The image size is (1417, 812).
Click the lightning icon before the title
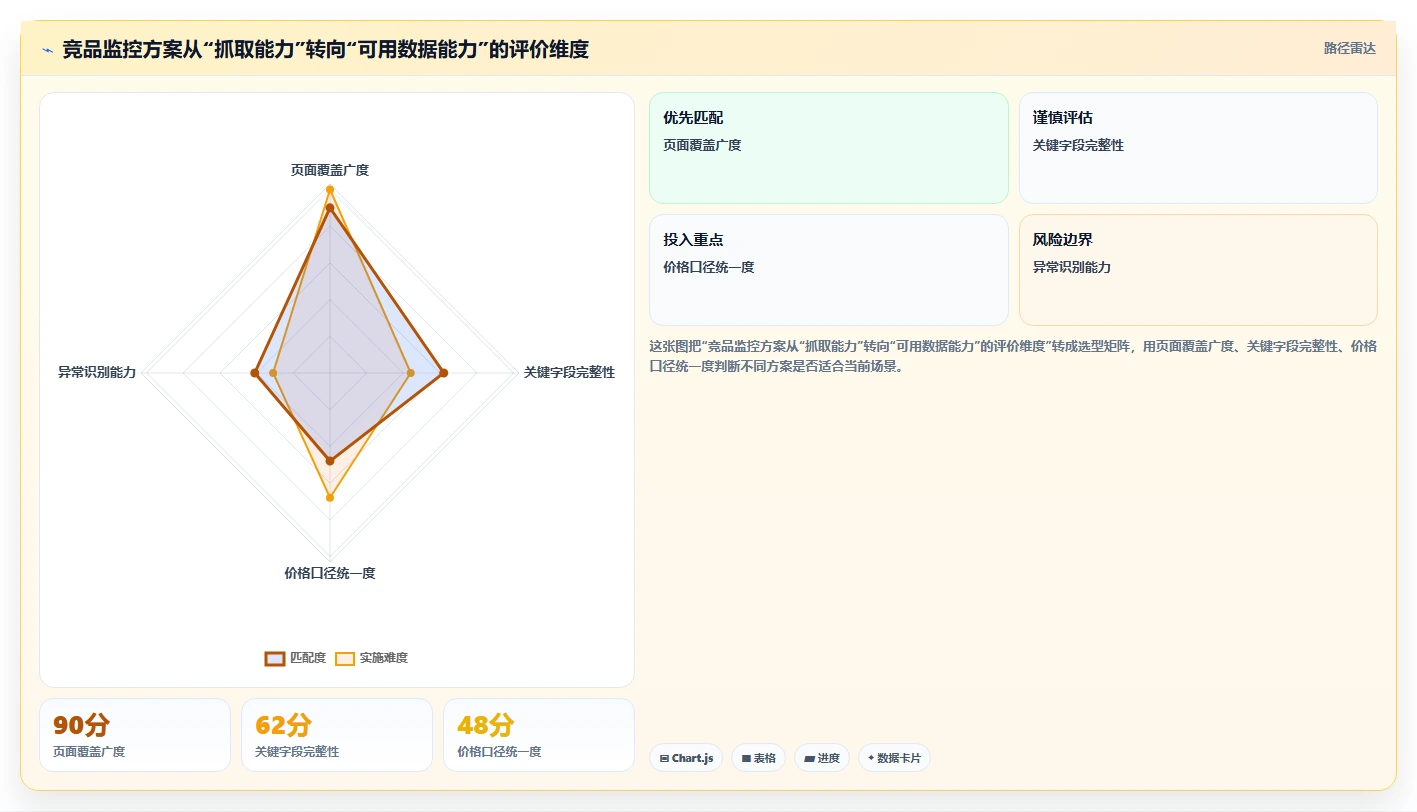coord(47,50)
